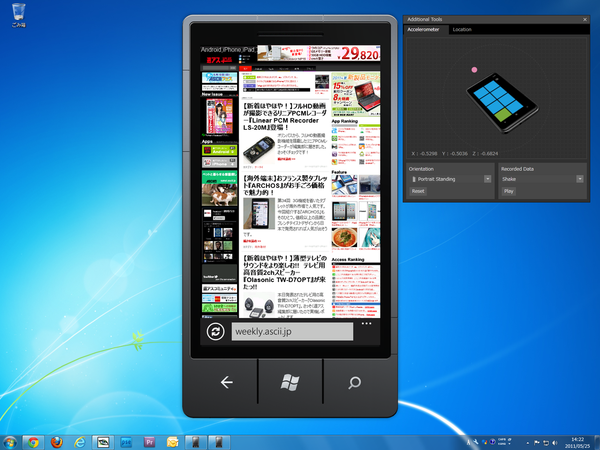
Task: Click the weekly.ascii.jp address bar
Action: pos(292,331)
